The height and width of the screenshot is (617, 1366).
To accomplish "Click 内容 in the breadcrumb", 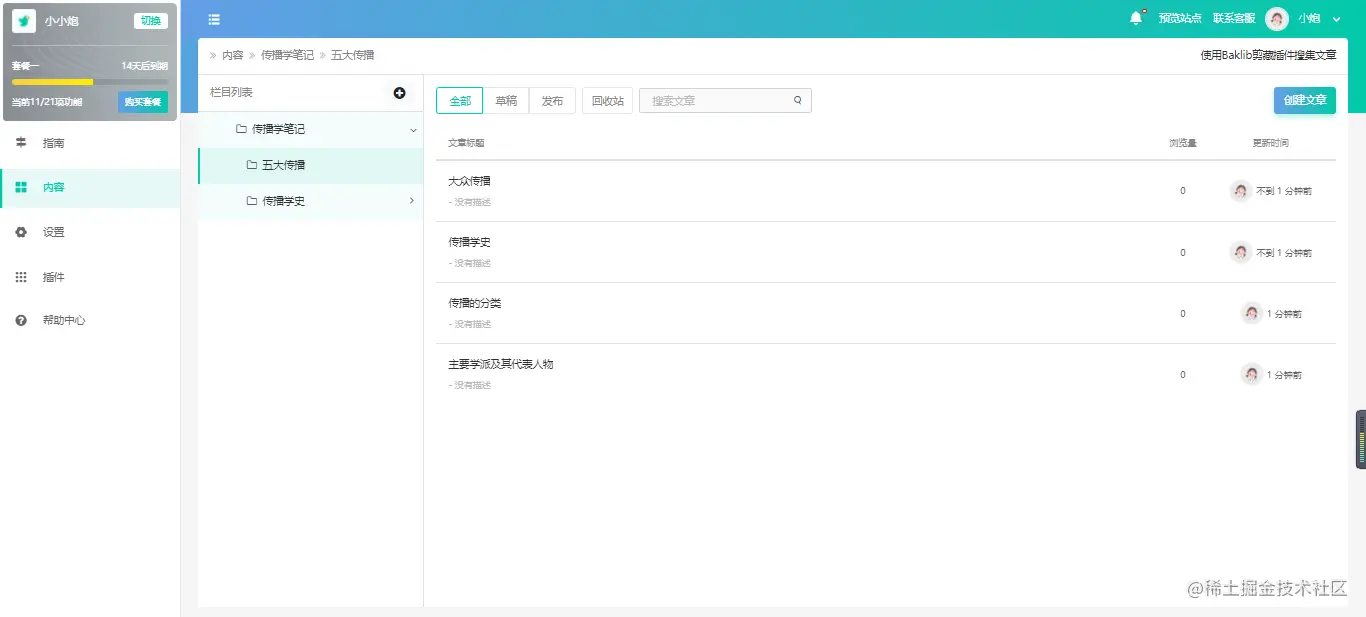I will pyautogui.click(x=232, y=56).
